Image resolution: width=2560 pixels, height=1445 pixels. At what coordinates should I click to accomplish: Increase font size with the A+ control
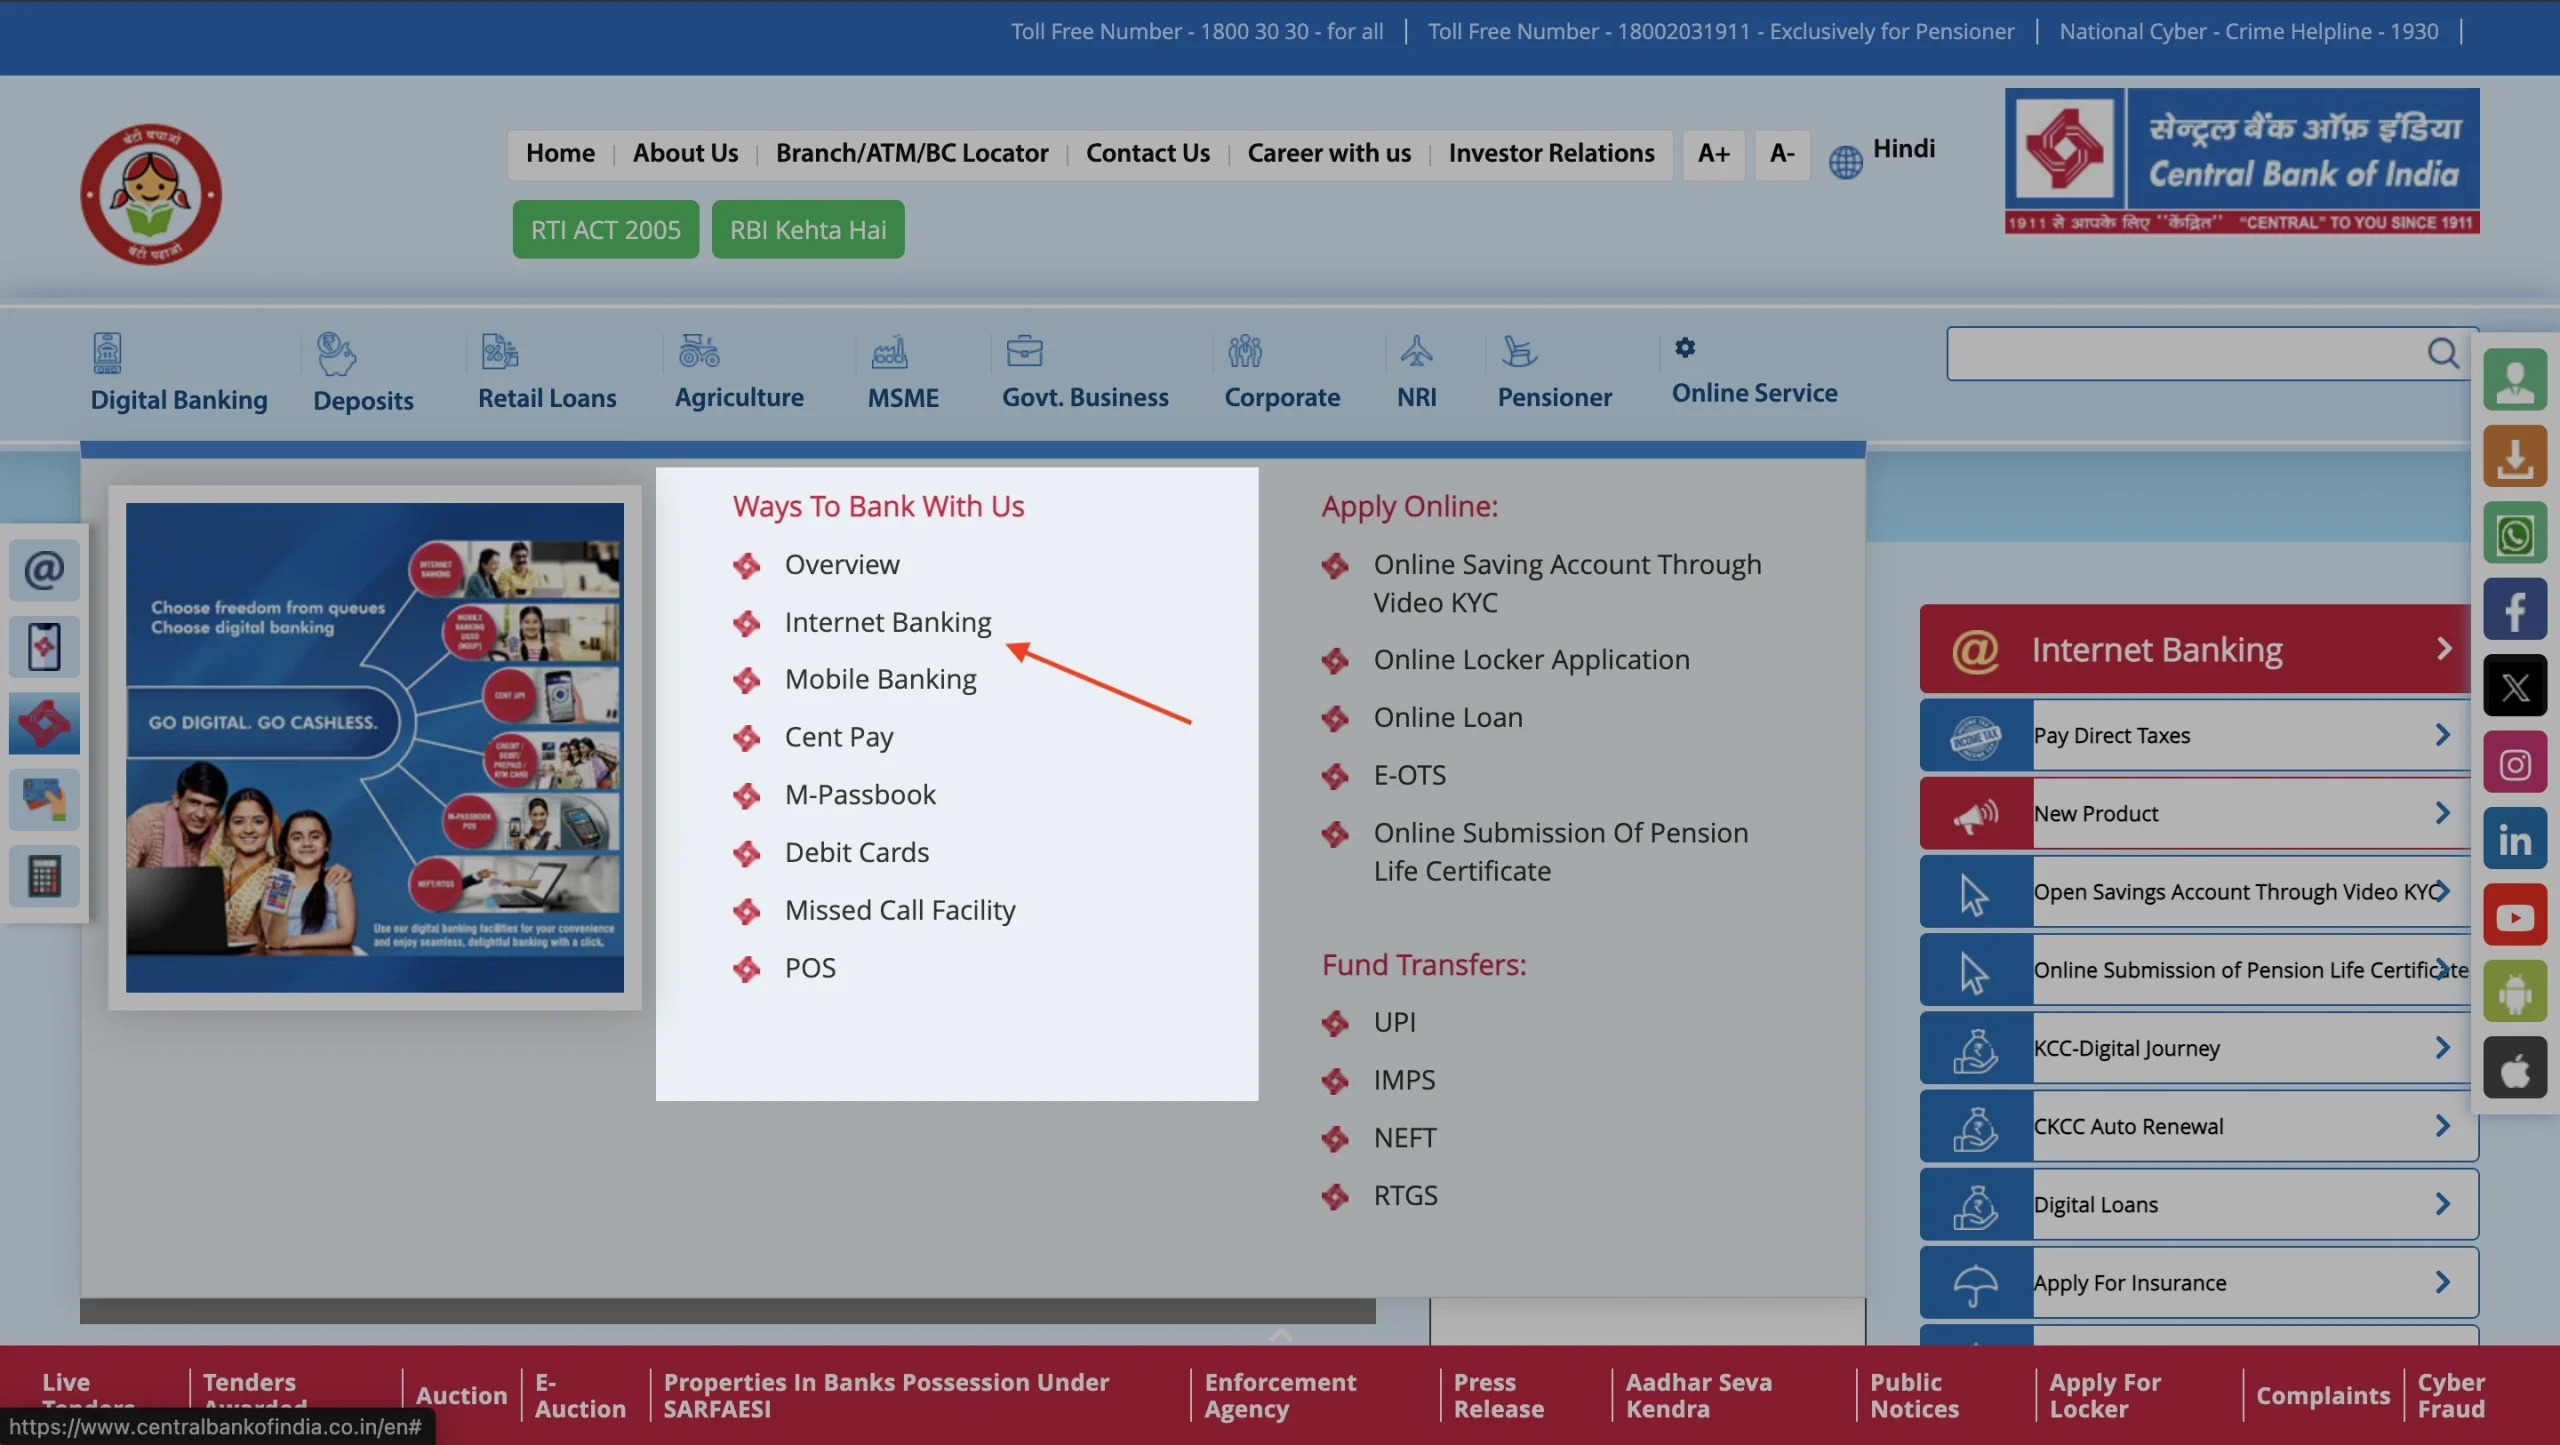click(1713, 154)
